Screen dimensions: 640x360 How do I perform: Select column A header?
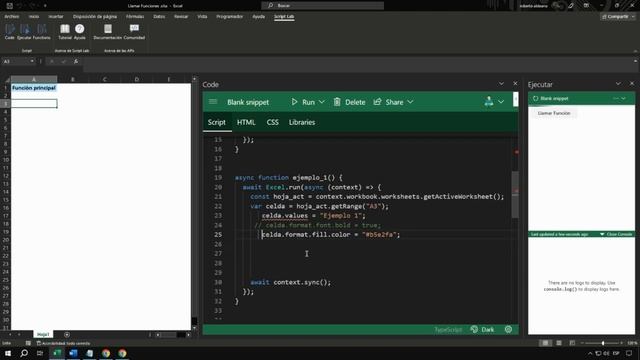pos(34,79)
